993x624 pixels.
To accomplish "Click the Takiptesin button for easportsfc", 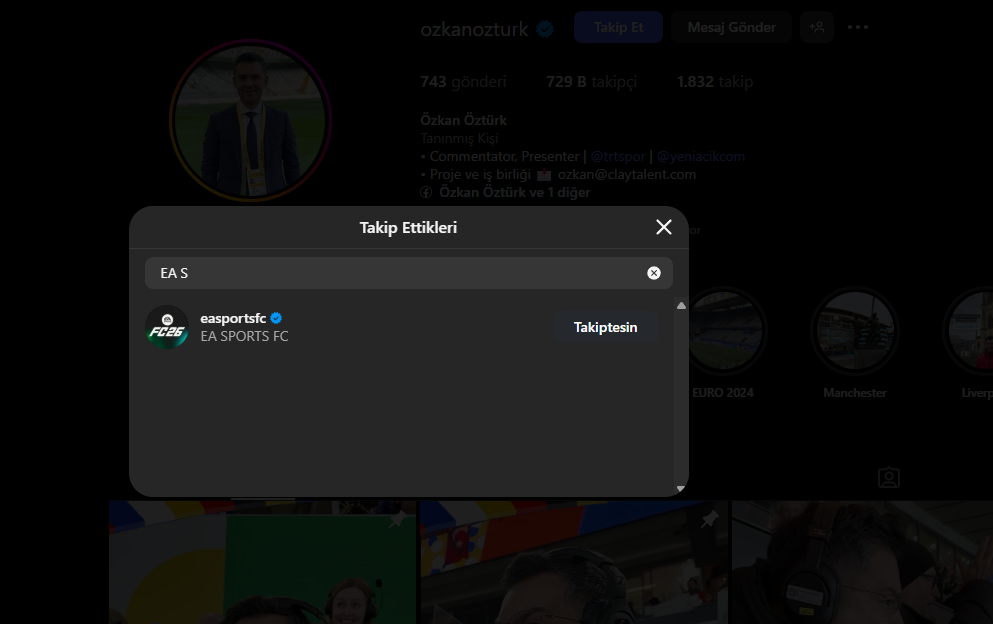I will 605,328.
